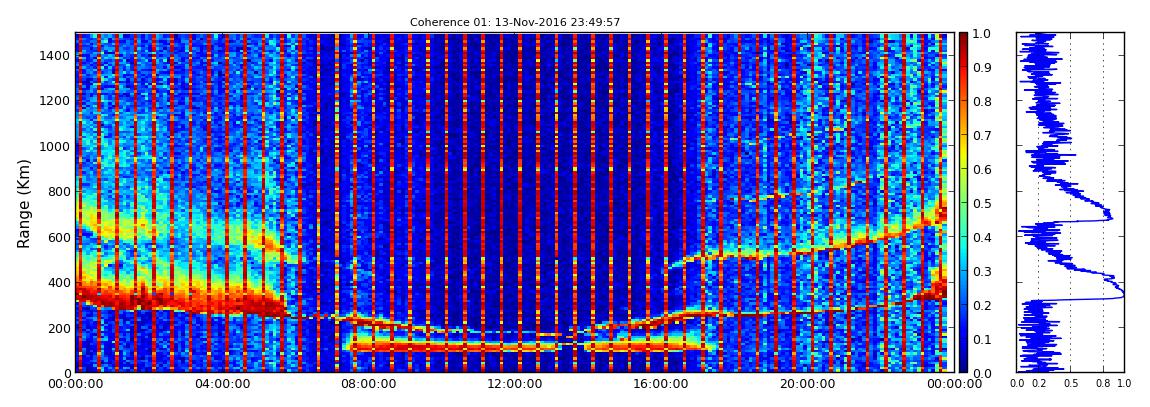This screenshot has width=1150, height=407.
Task: Click the 1200 range axis tick label
Action: (54, 101)
